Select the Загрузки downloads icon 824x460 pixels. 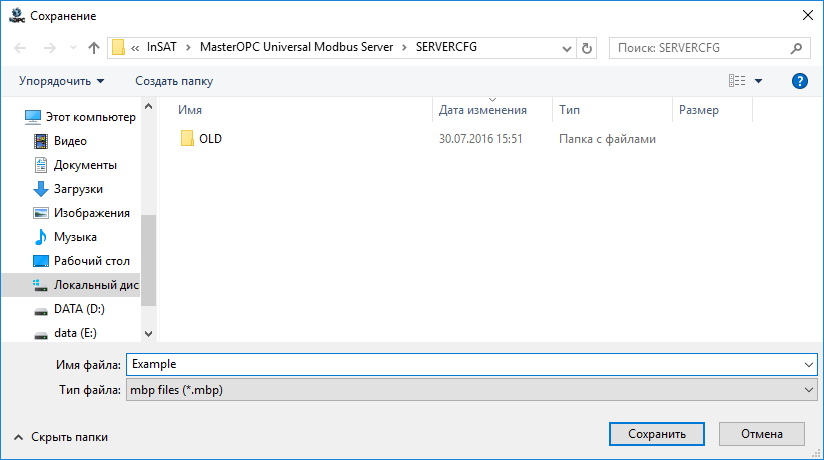pos(41,189)
